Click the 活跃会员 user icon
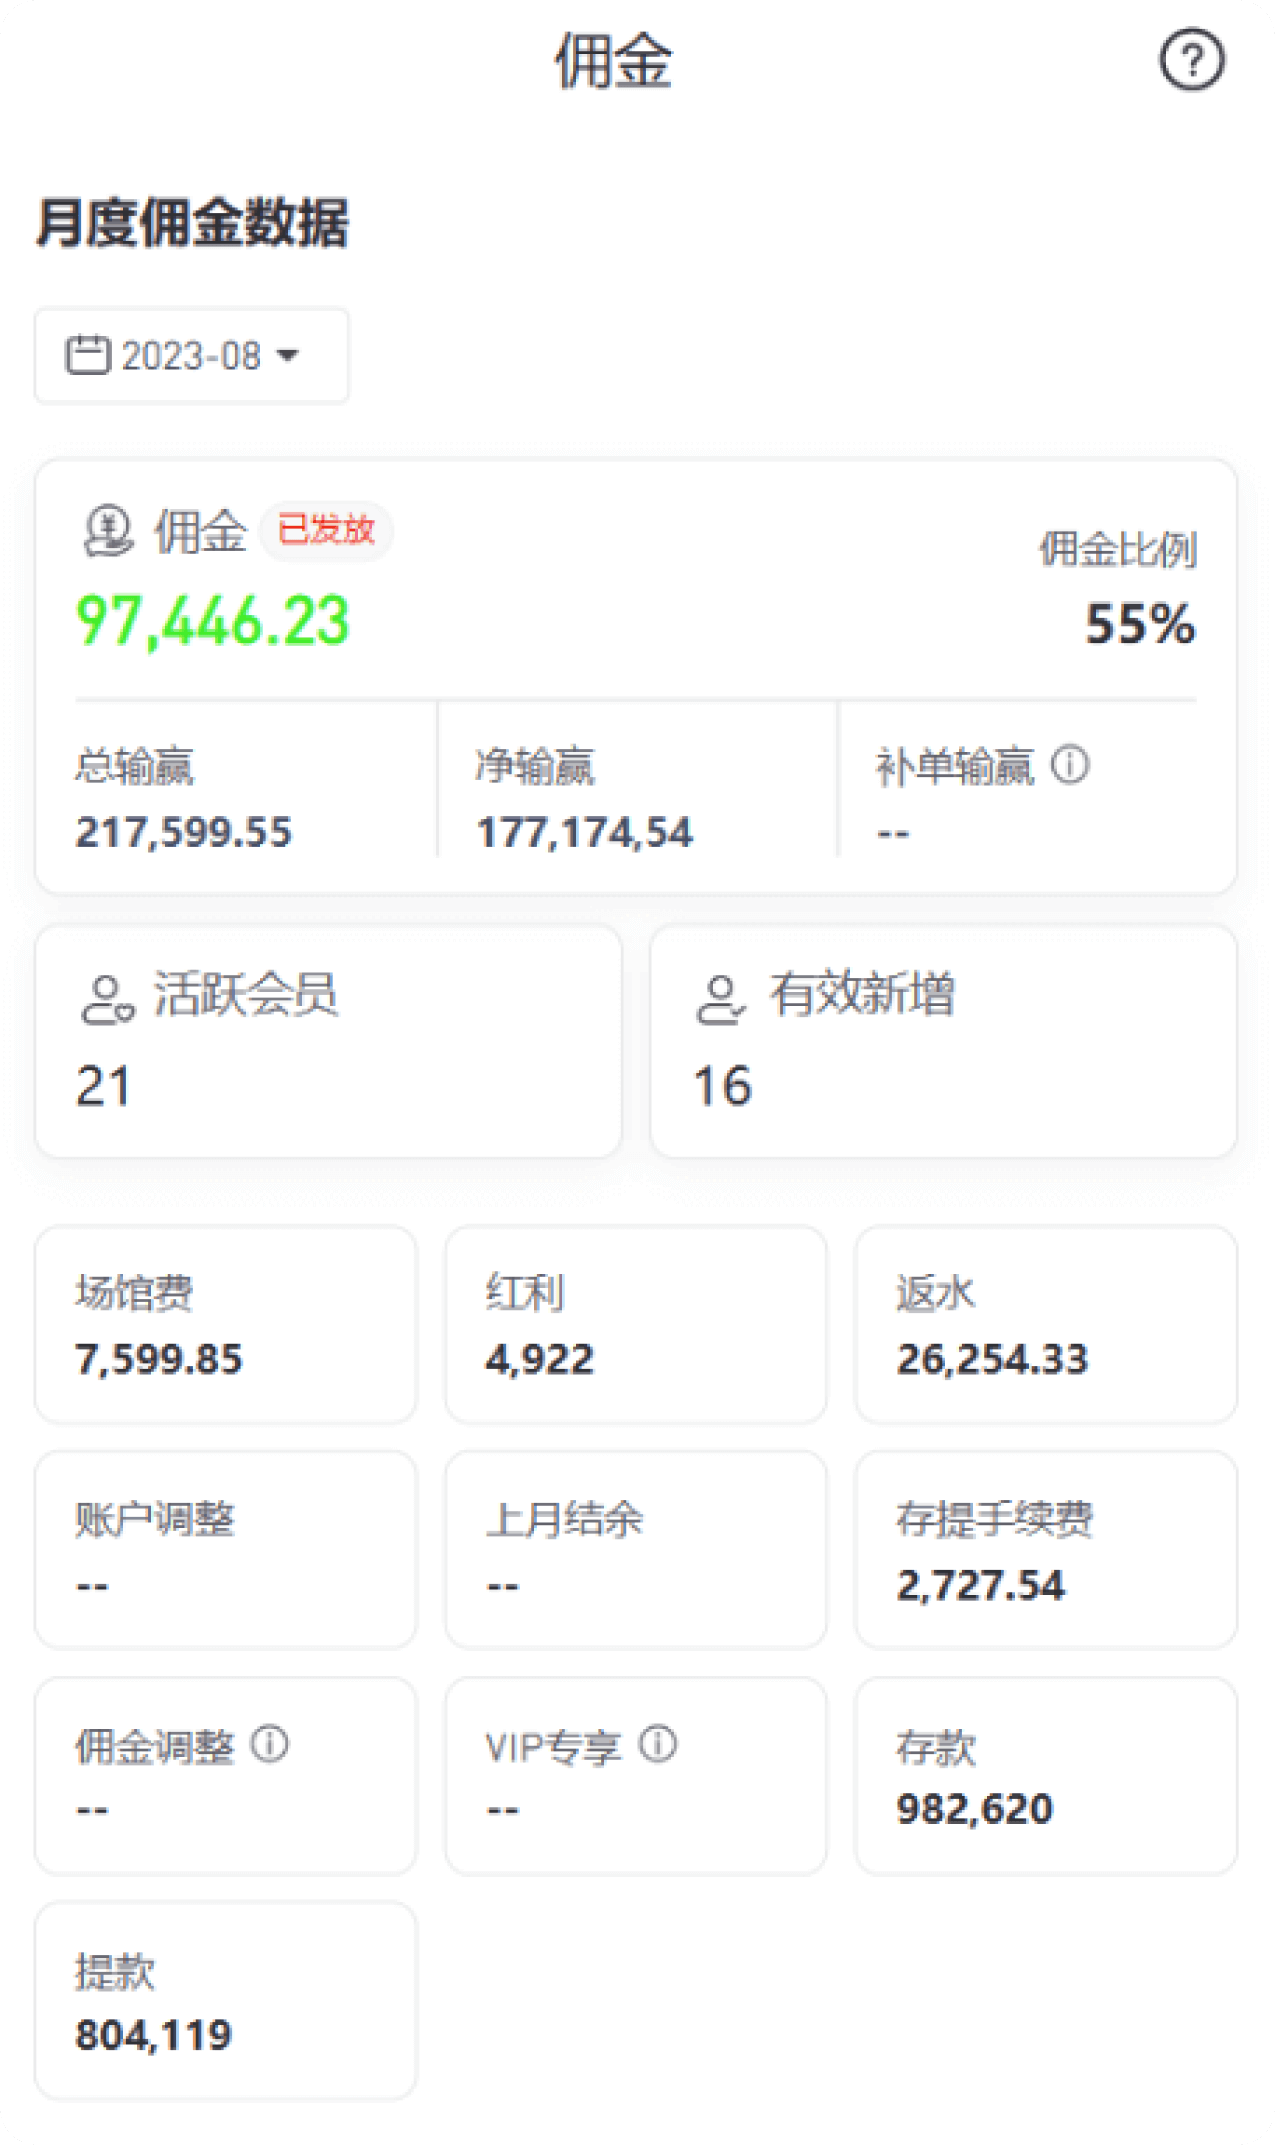Viewport: 1275px width, 2145px height. coord(107,999)
